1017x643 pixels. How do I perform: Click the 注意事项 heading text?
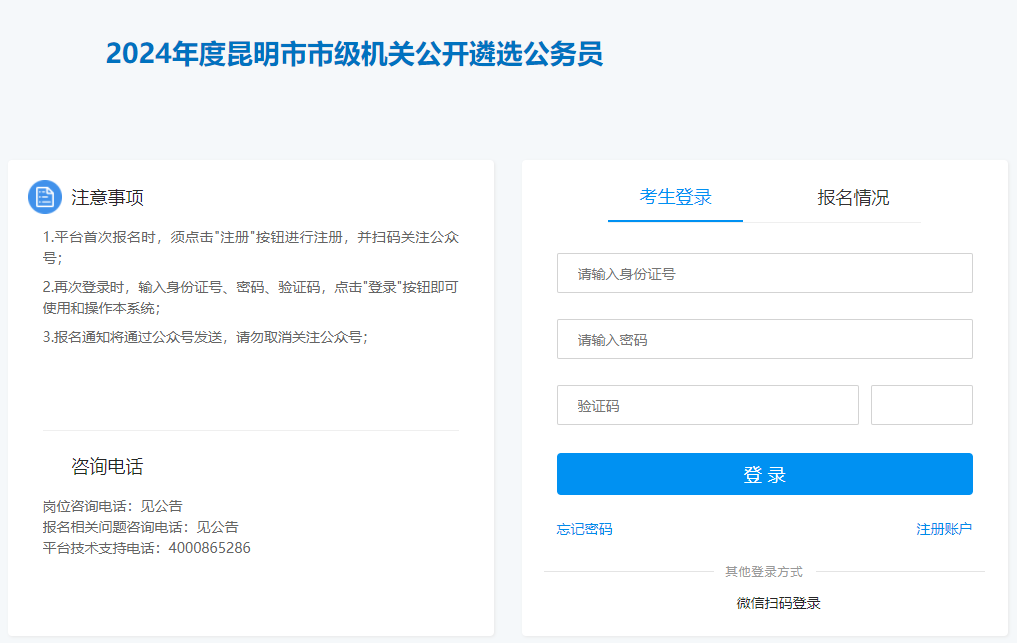click(107, 198)
